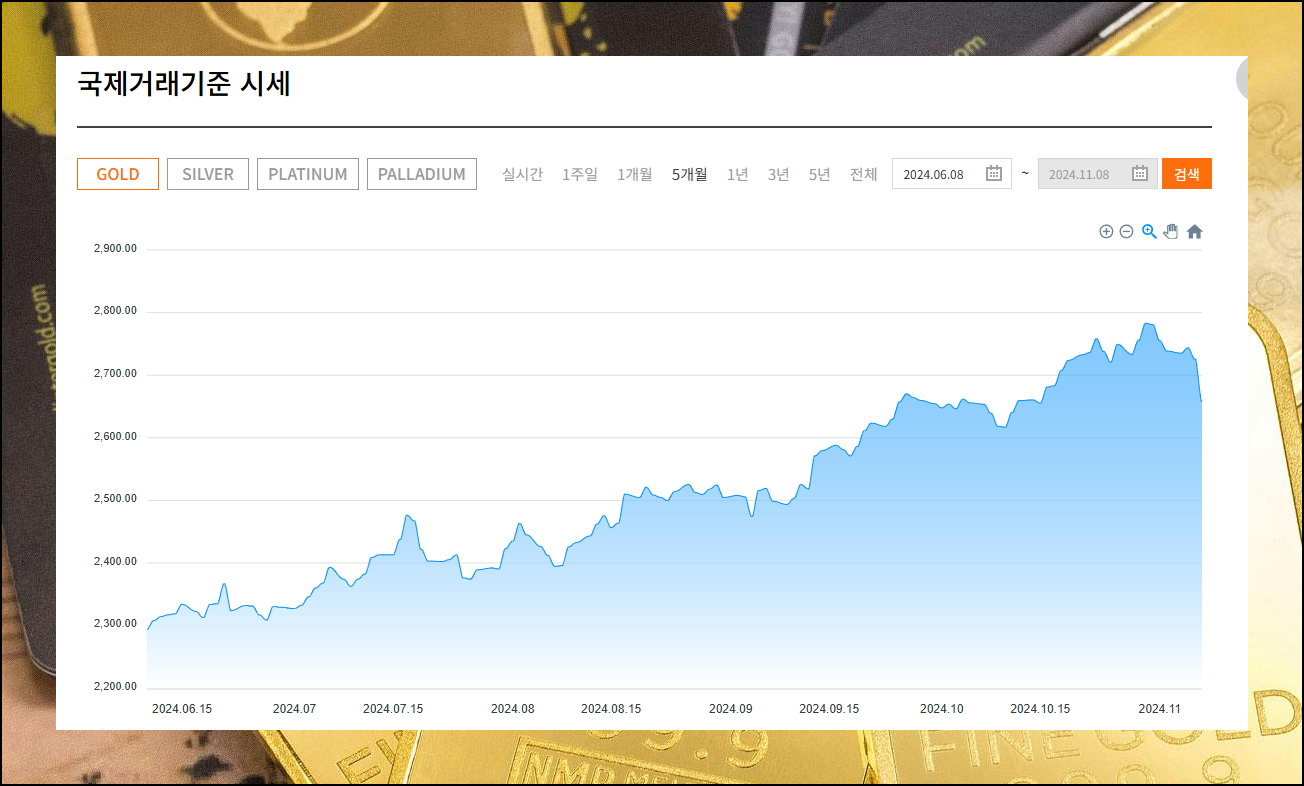The image size is (1304, 786).
Task: Select the 1년 period
Action: (x=738, y=174)
